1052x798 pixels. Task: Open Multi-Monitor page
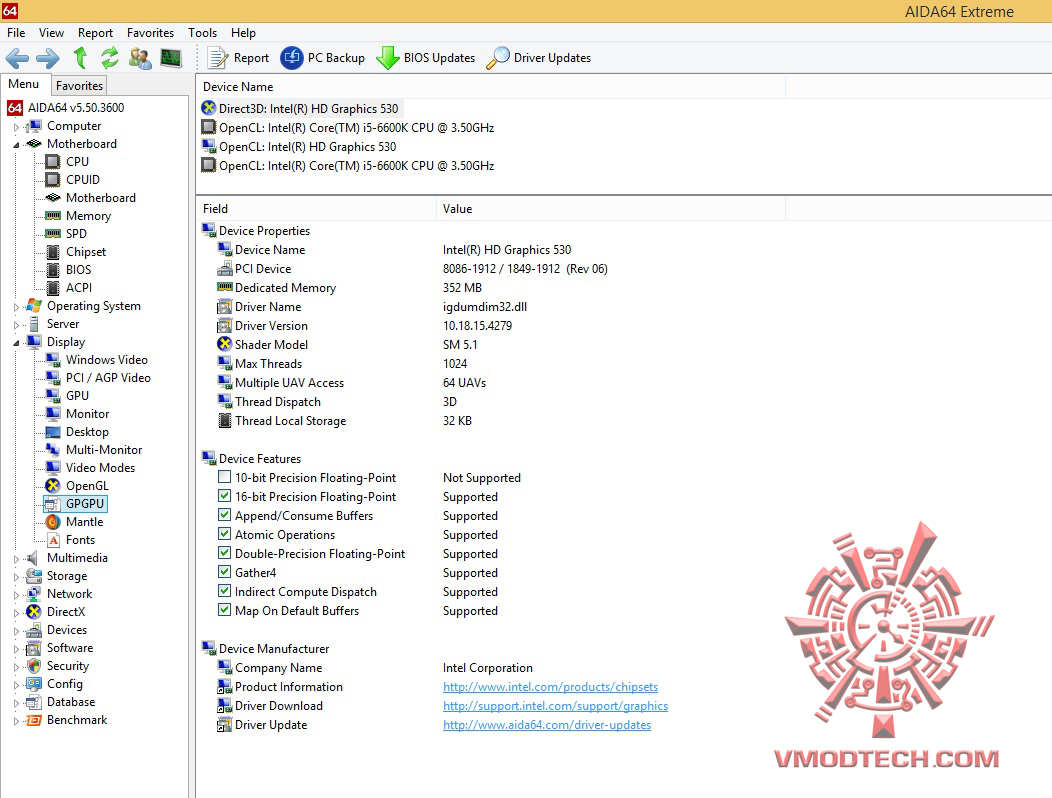pyautogui.click(x=104, y=450)
